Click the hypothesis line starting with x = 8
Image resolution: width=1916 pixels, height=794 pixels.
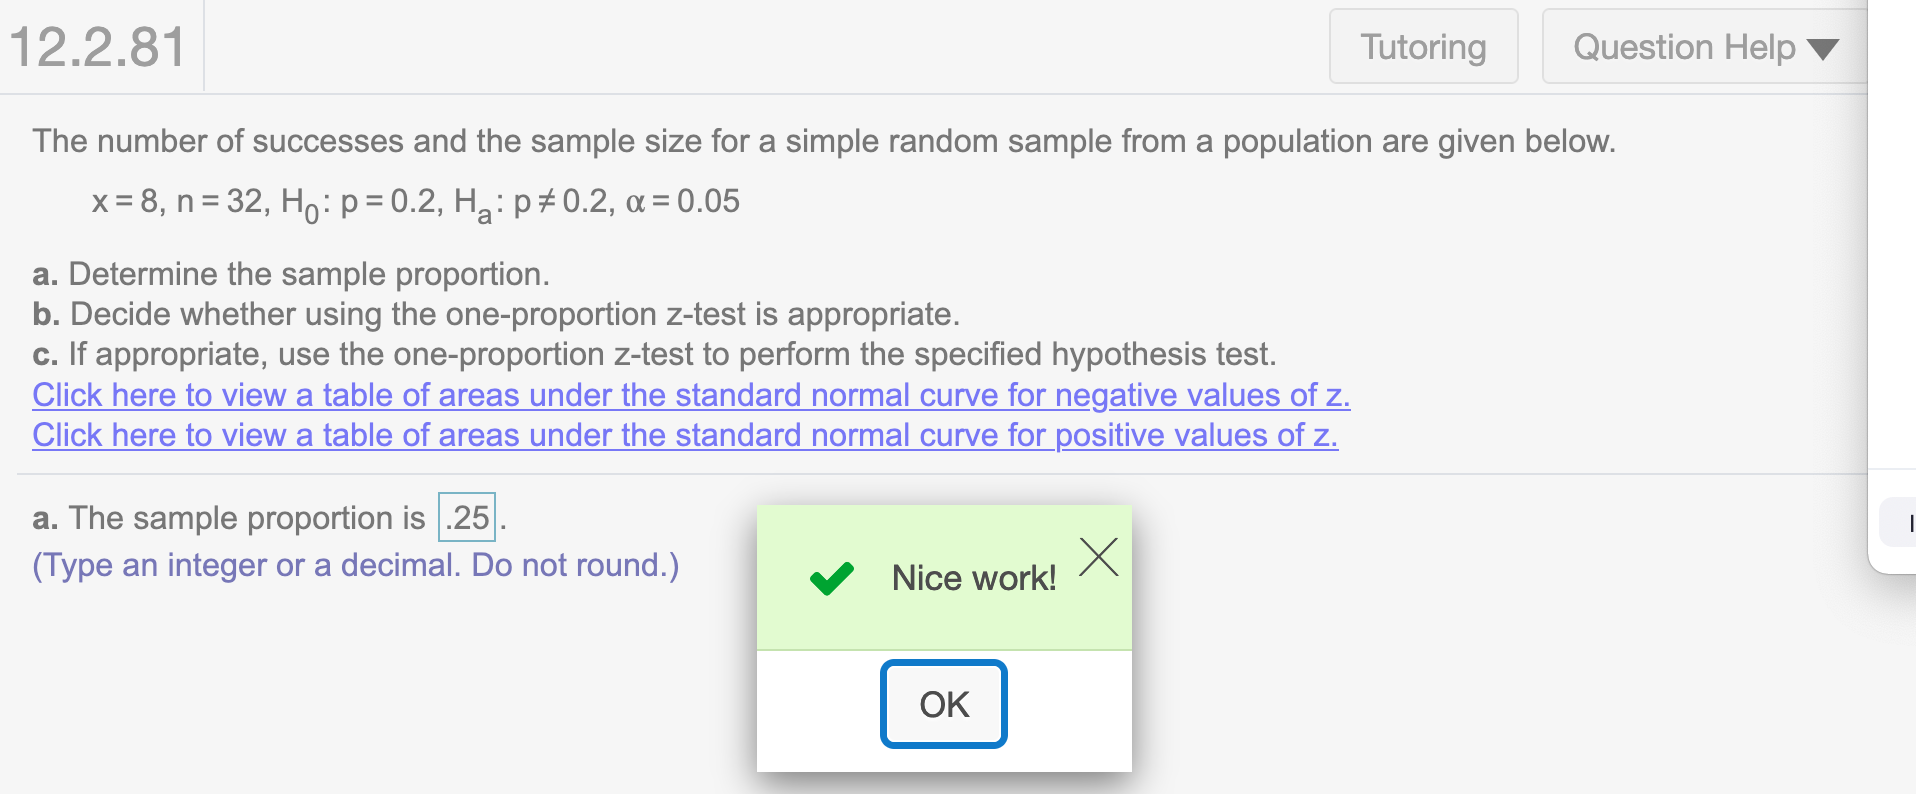pos(415,202)
